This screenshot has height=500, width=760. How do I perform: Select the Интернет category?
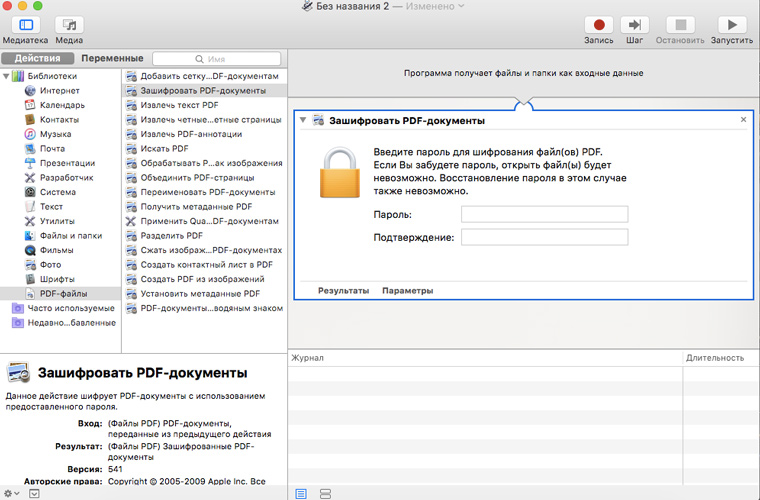60,91
